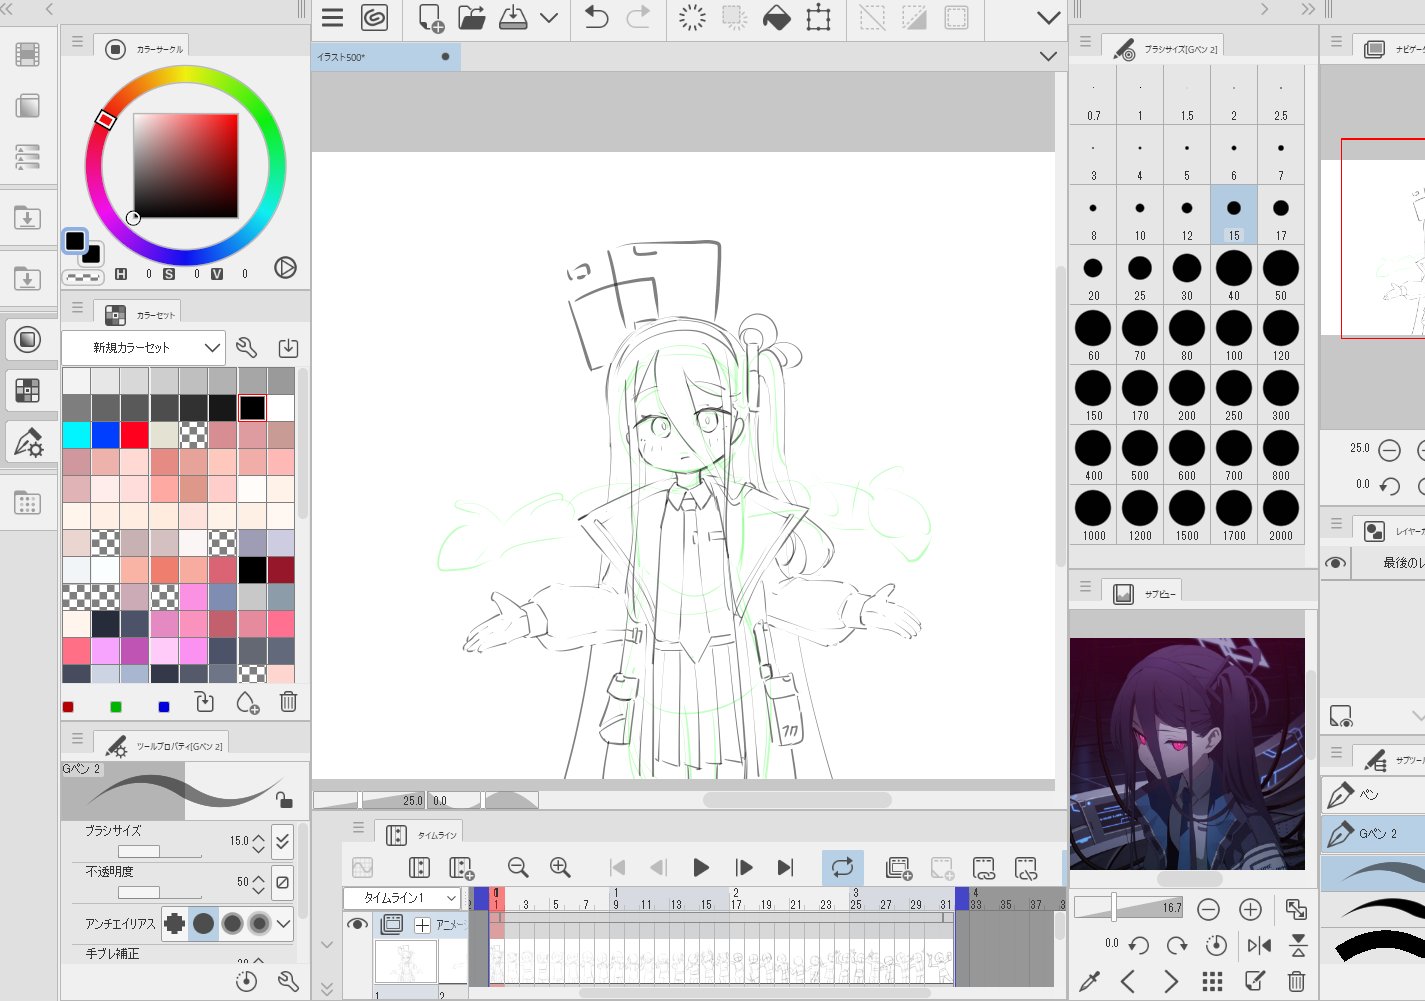Toggle loop playback in the timeline
1425x1001 pixels.
pos(842,867)
